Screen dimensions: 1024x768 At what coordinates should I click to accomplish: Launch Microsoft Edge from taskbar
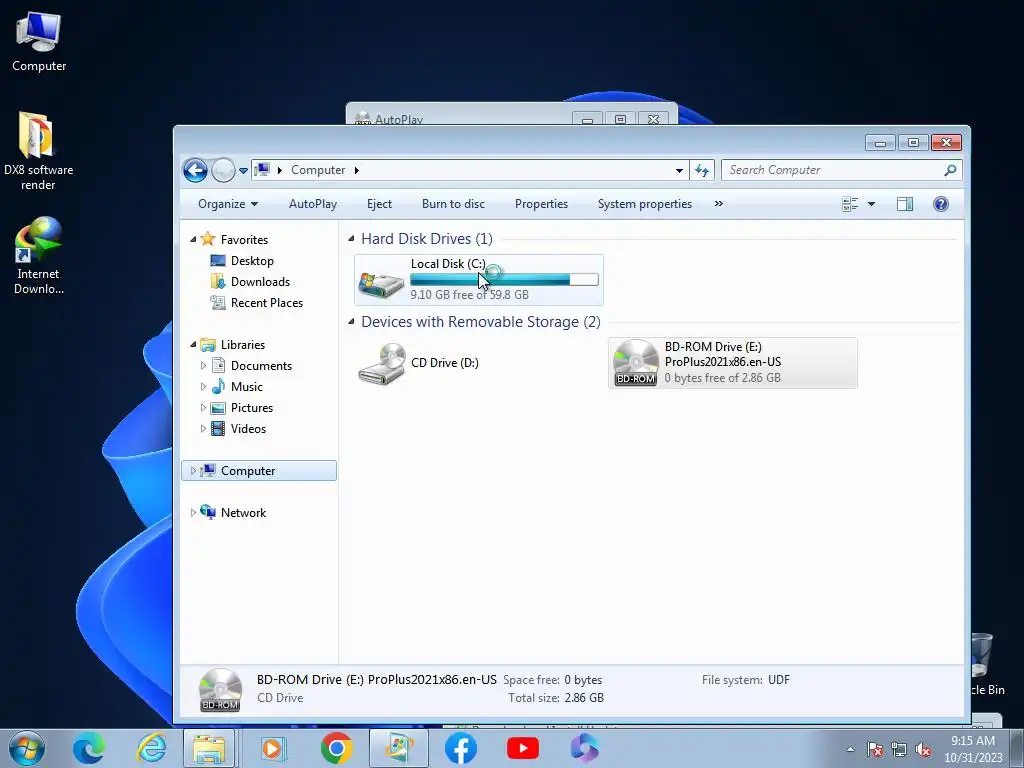89,748
